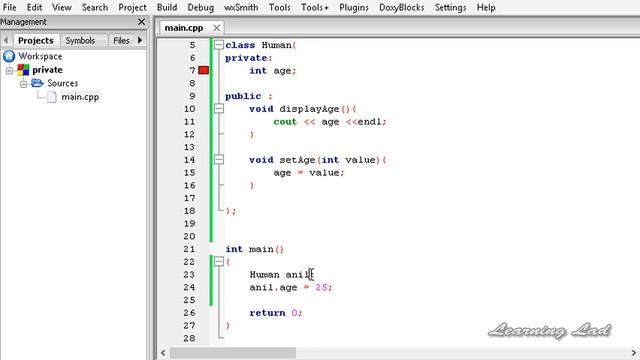
Task: Collapse the setAge fold on line 14
Action: (219, 159)
